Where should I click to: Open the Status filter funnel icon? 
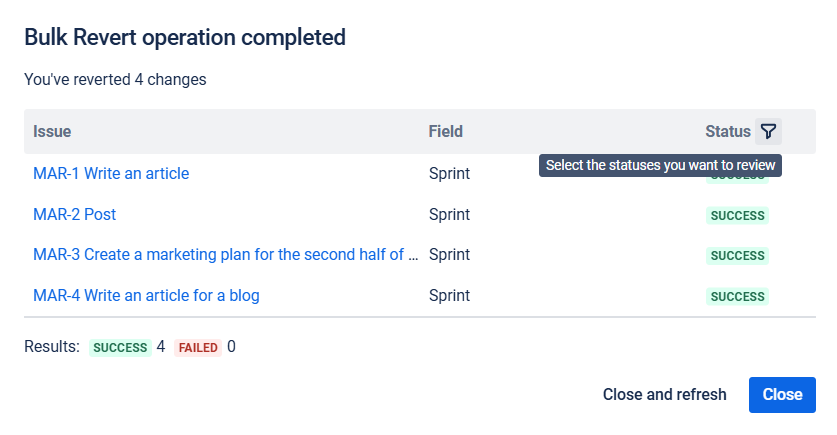tap(768, 131)
